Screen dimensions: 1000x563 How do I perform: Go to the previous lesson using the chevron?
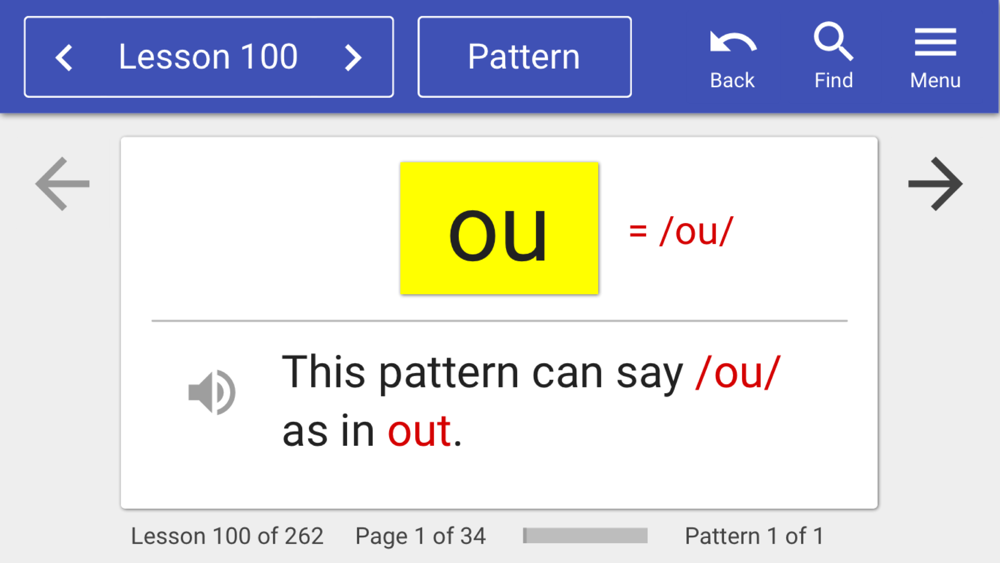pyautogui.click(x=64, y=58)
